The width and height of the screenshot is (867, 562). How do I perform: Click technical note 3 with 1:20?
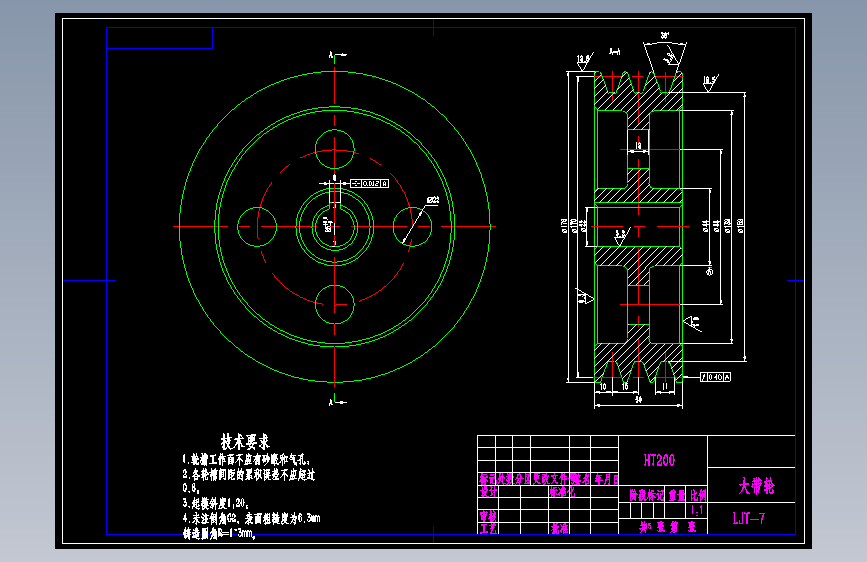tap(216, 503)
